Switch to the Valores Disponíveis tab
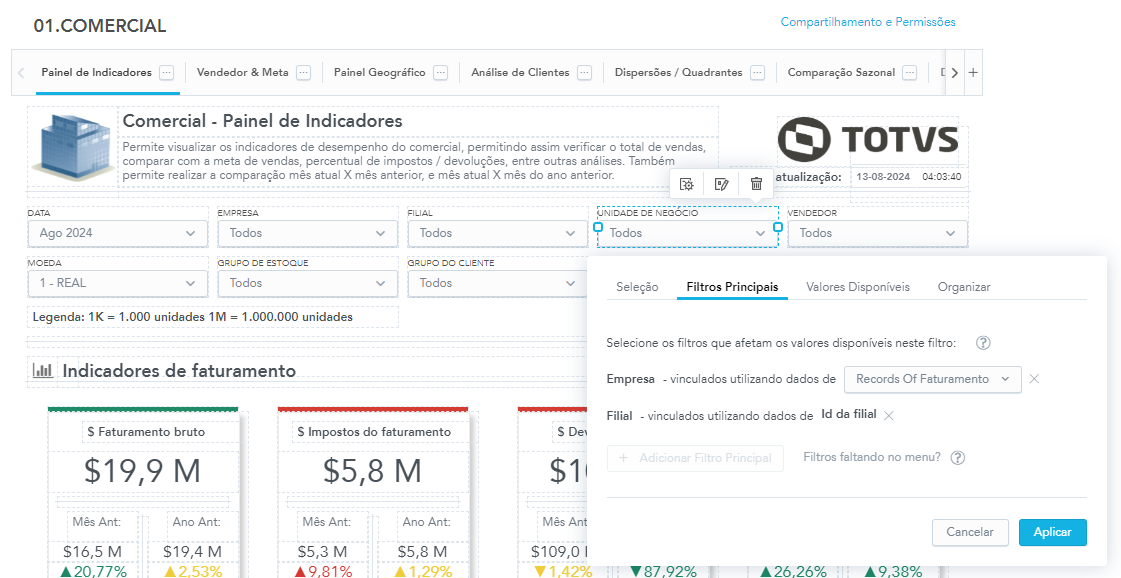This screenshot has height=578, width=1121. tap(858, 287)
